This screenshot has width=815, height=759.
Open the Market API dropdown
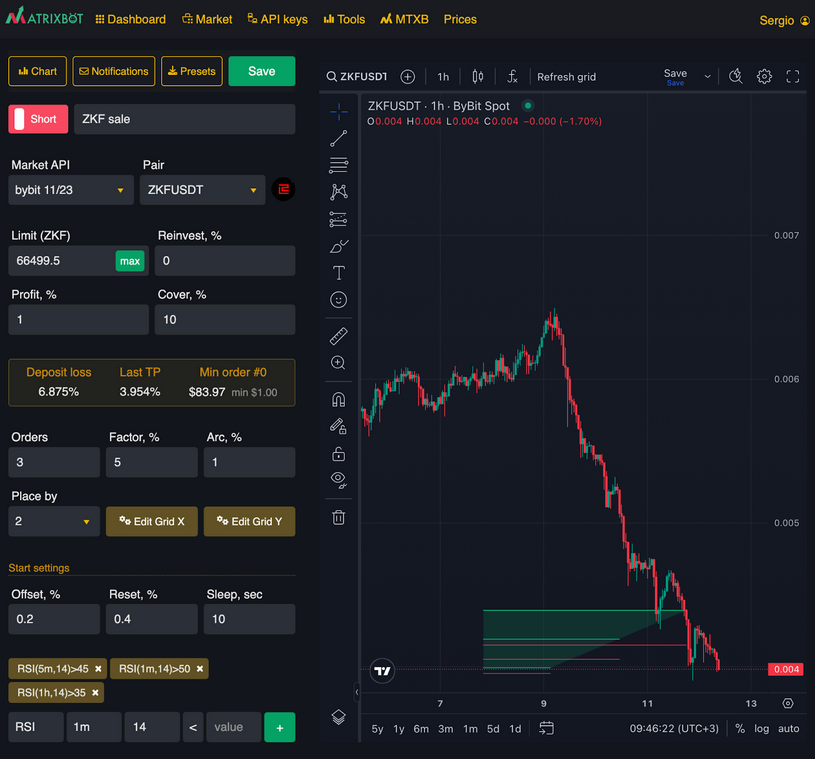pos(71,189)
